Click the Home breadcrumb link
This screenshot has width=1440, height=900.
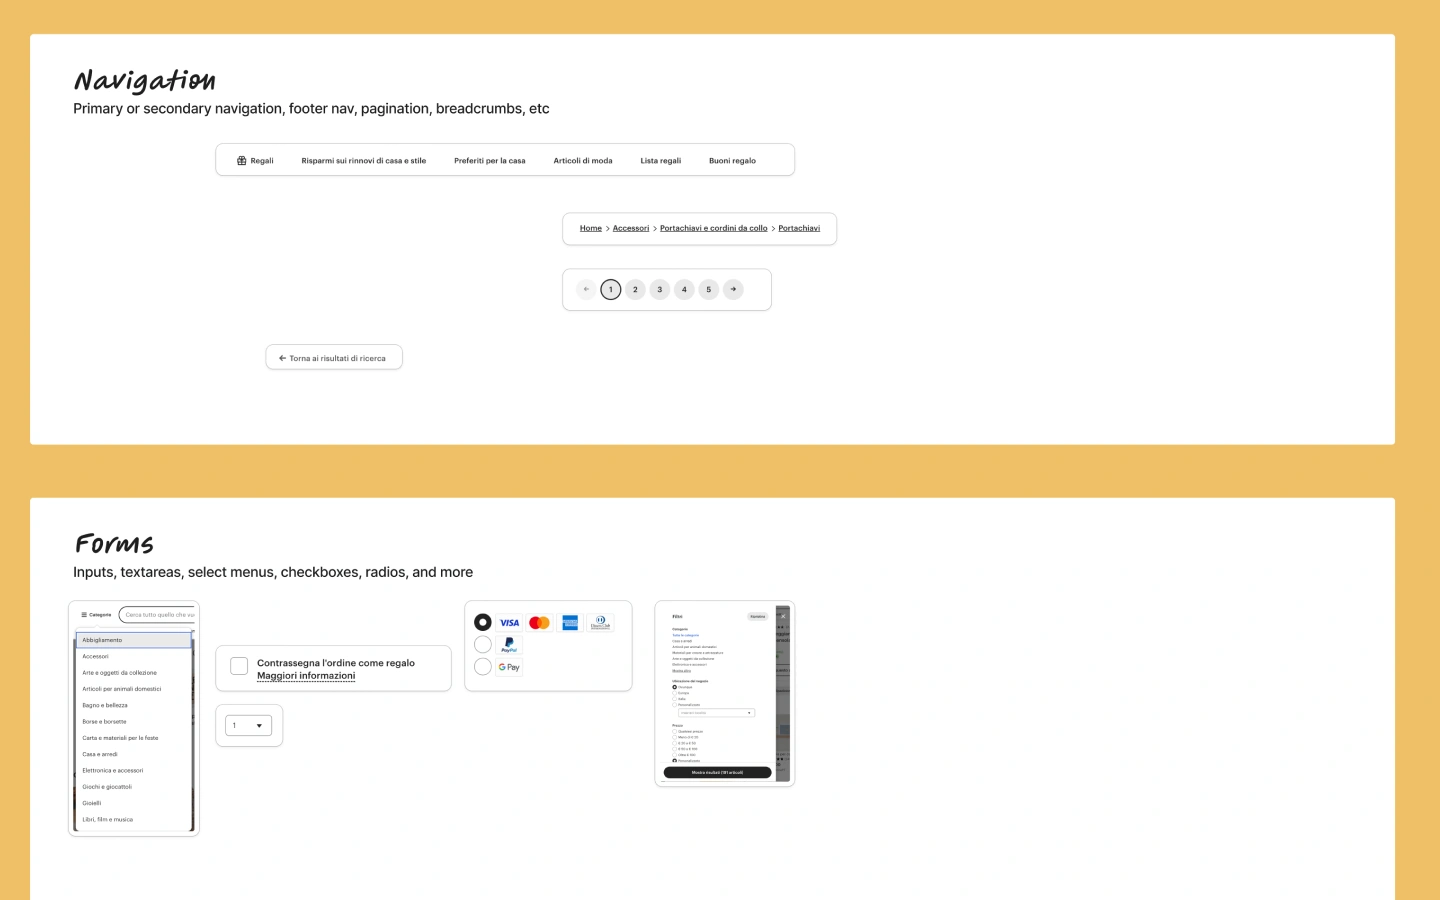pyautogui.click(x=591, y=228)
